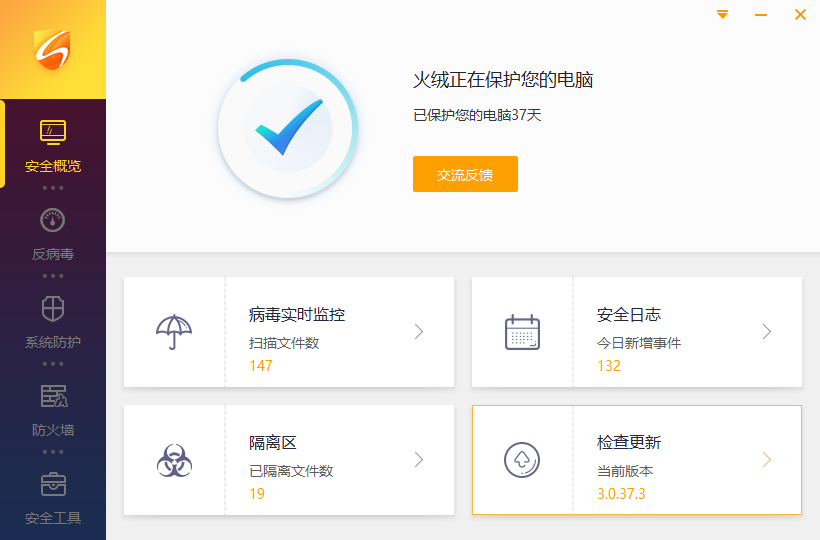820x540 pixels.
Task: Open the top-right triangle dropdown menu
Action: click(x=722, y=15)
